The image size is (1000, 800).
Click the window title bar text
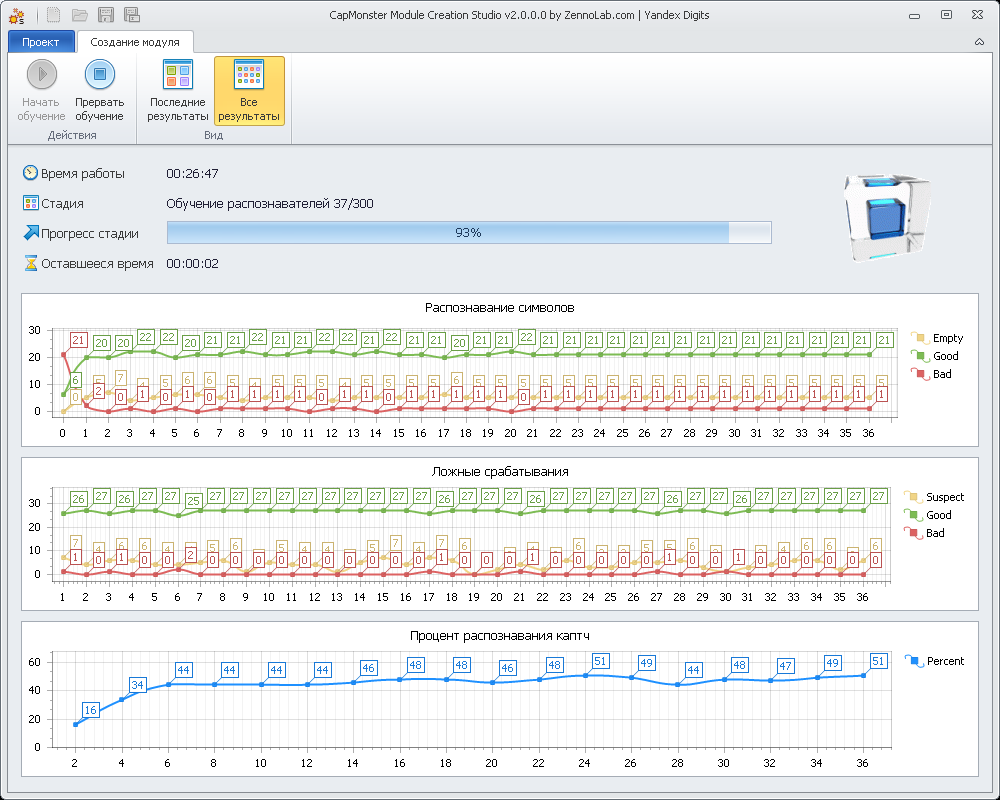coord(519,15)
